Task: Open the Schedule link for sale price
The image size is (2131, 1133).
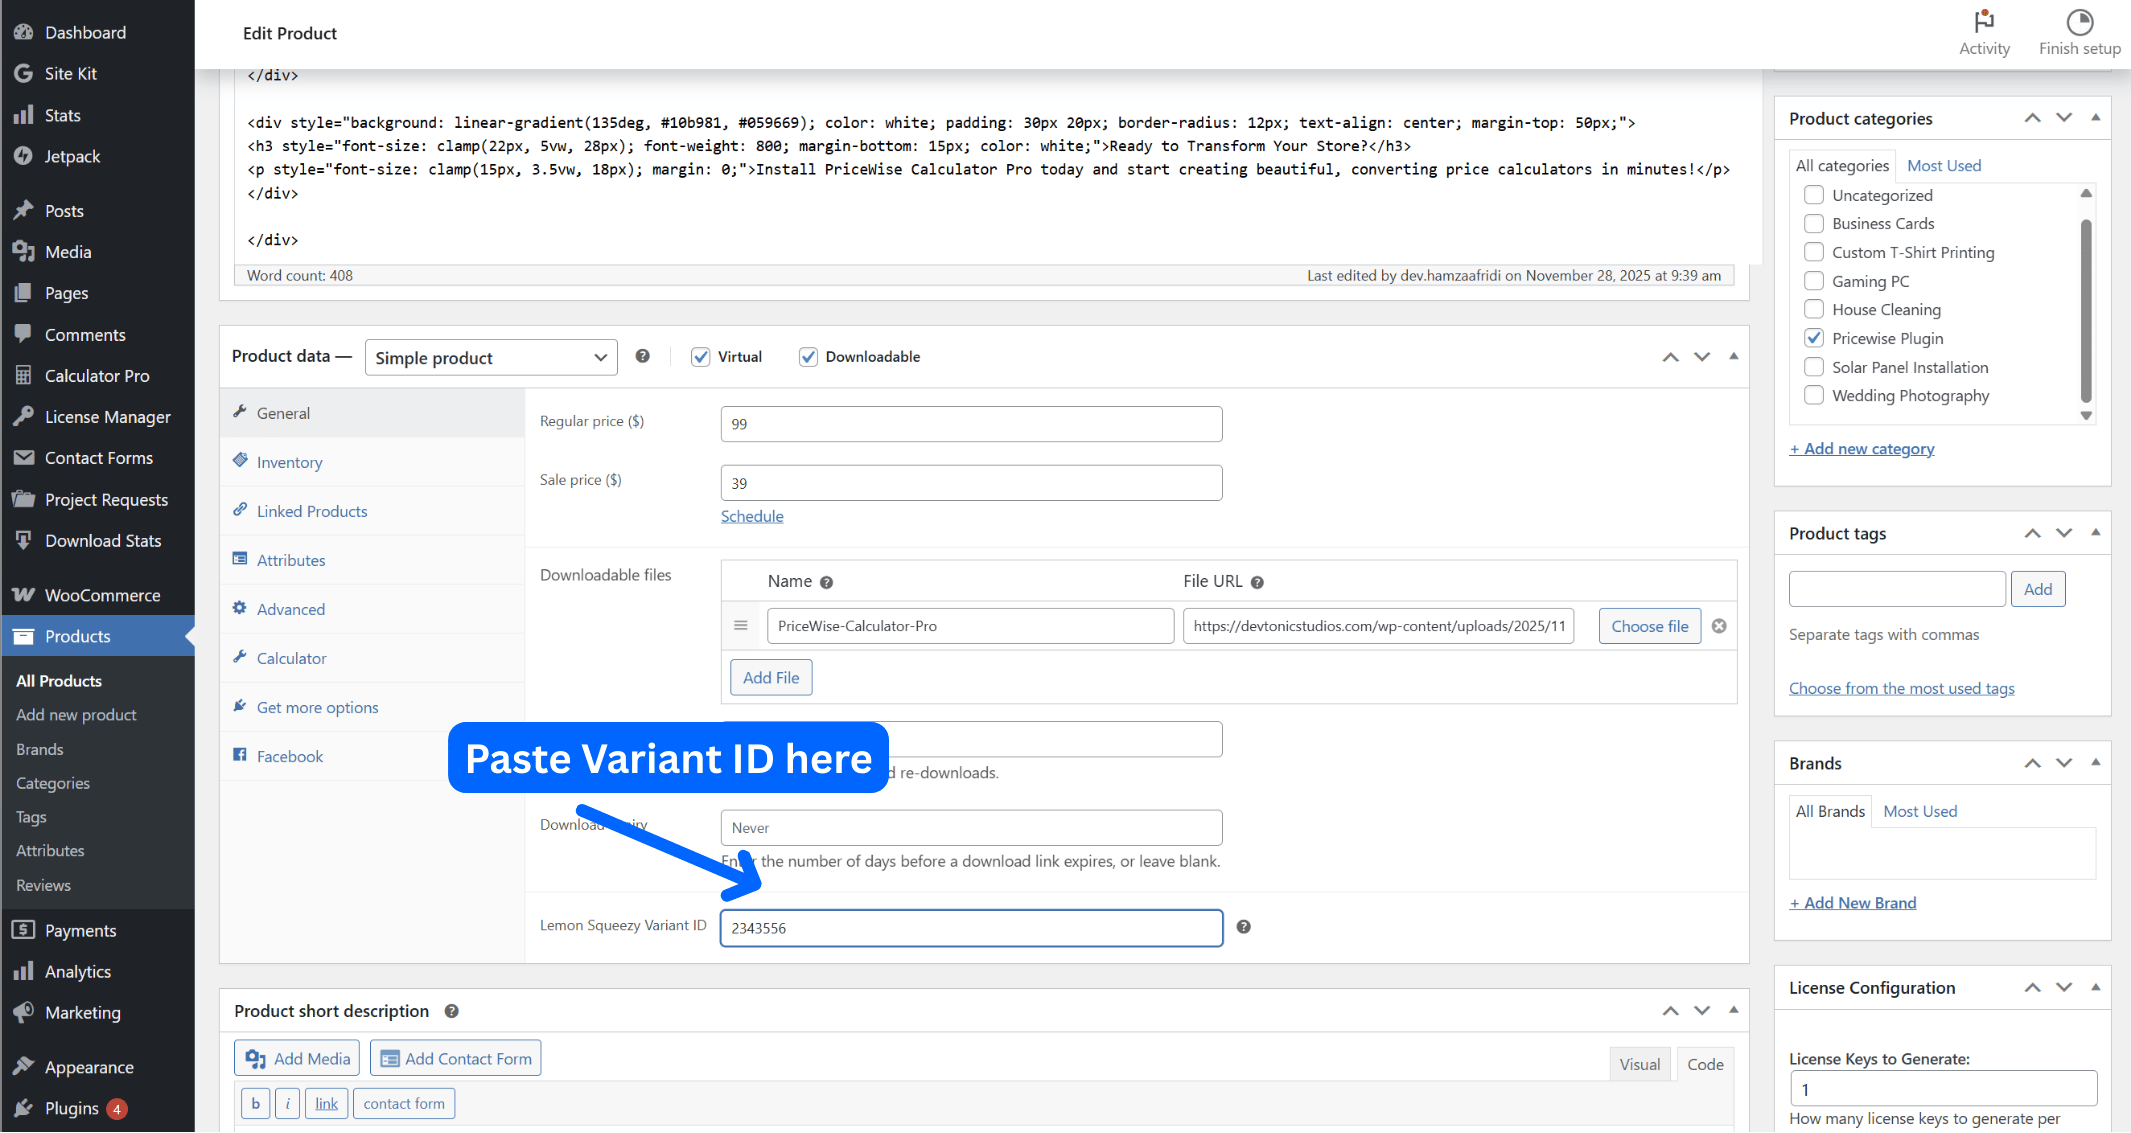Action: 752,516
